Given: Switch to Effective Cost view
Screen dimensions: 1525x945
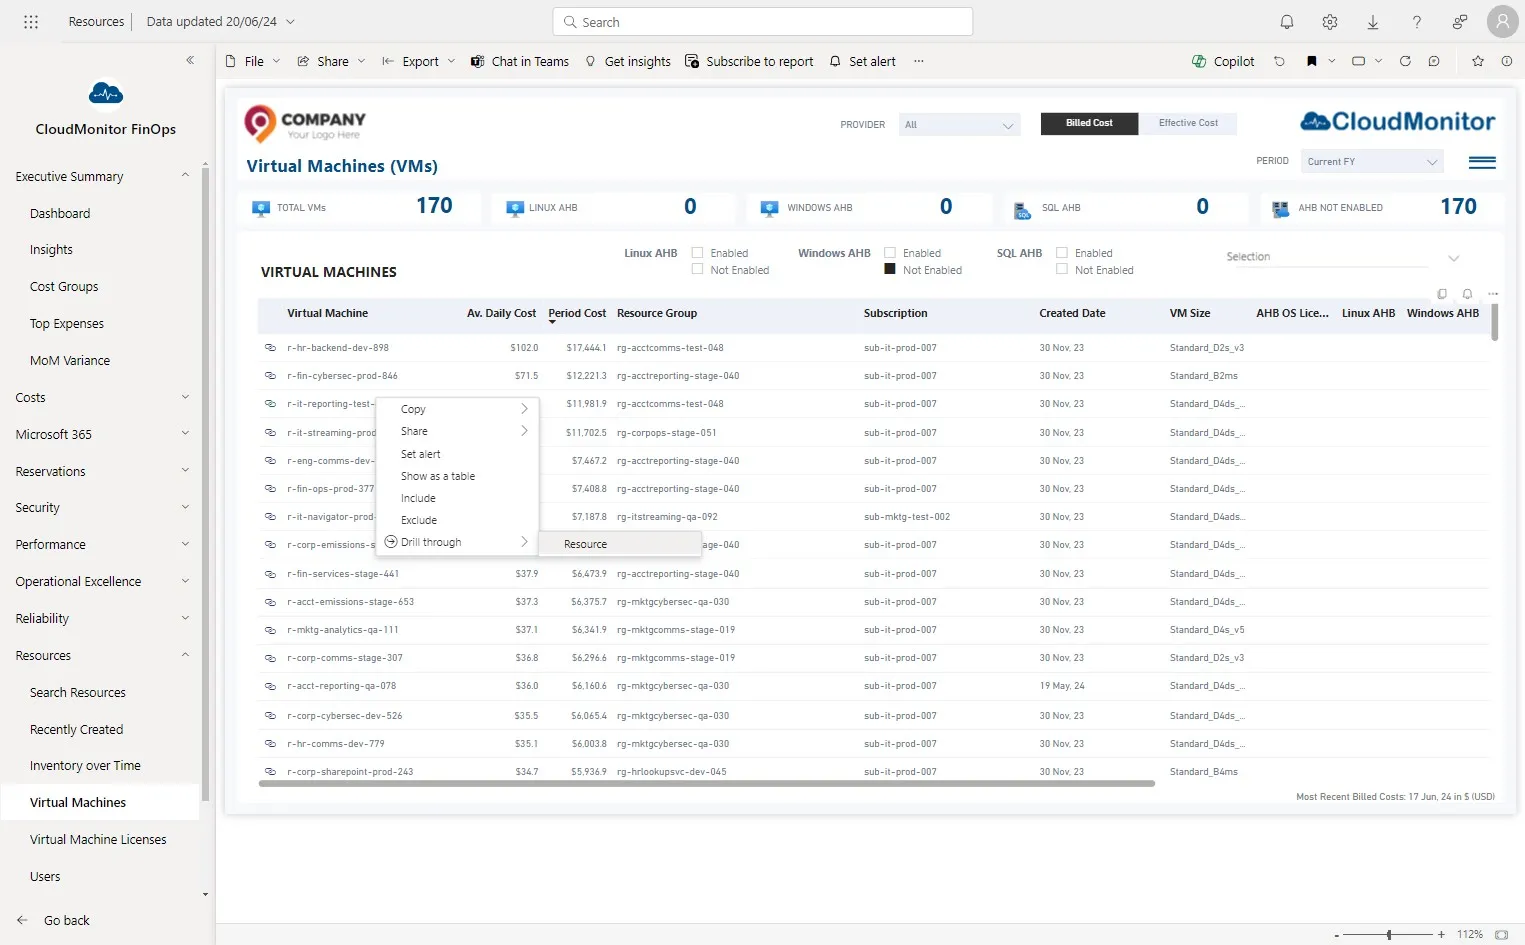Looking at the screenshot, I should [x=1188, y=123].
